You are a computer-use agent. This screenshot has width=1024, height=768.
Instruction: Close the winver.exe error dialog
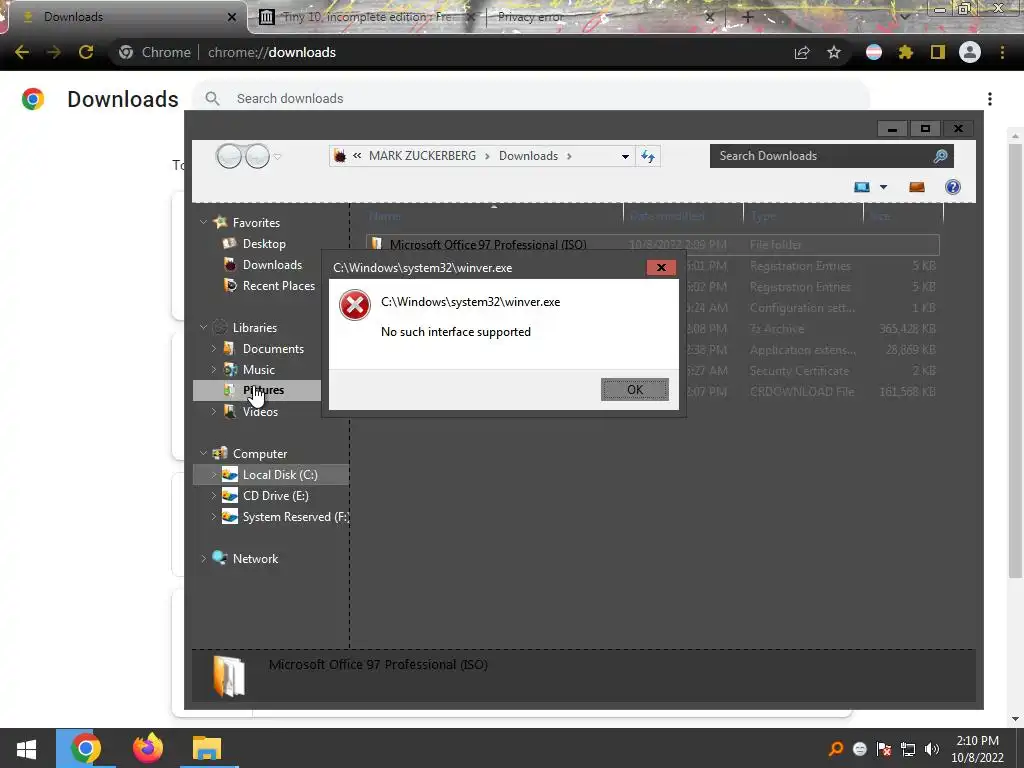click(x=661, y=268)
